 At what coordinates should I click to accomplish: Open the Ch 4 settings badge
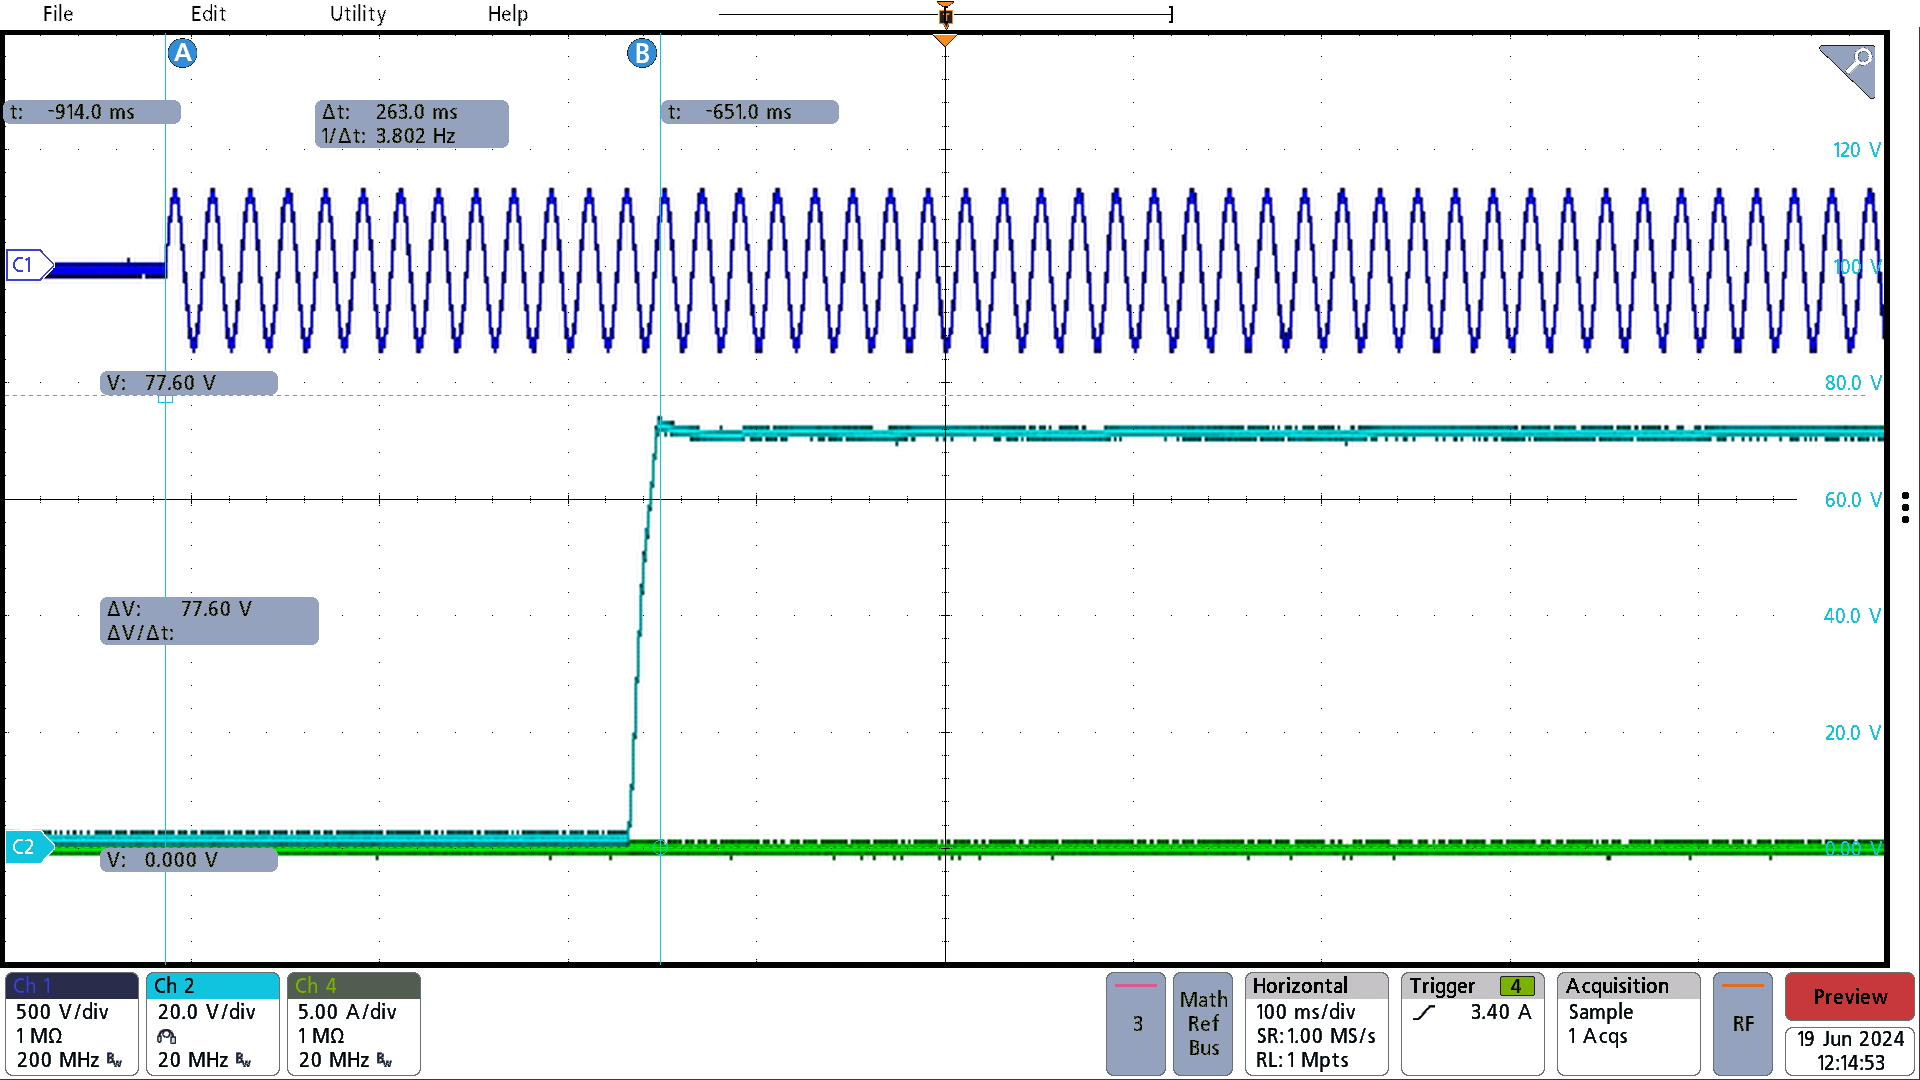point(354,1023)
